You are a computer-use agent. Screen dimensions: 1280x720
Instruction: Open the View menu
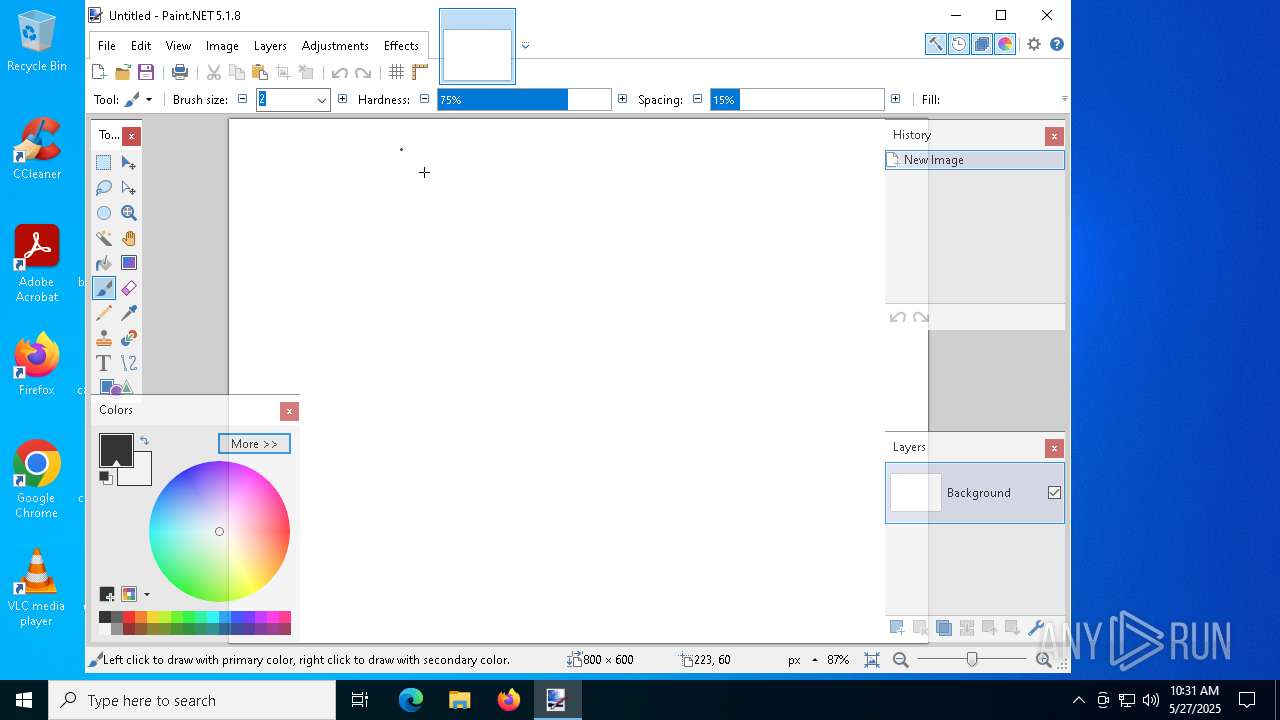tap(178, 46)
